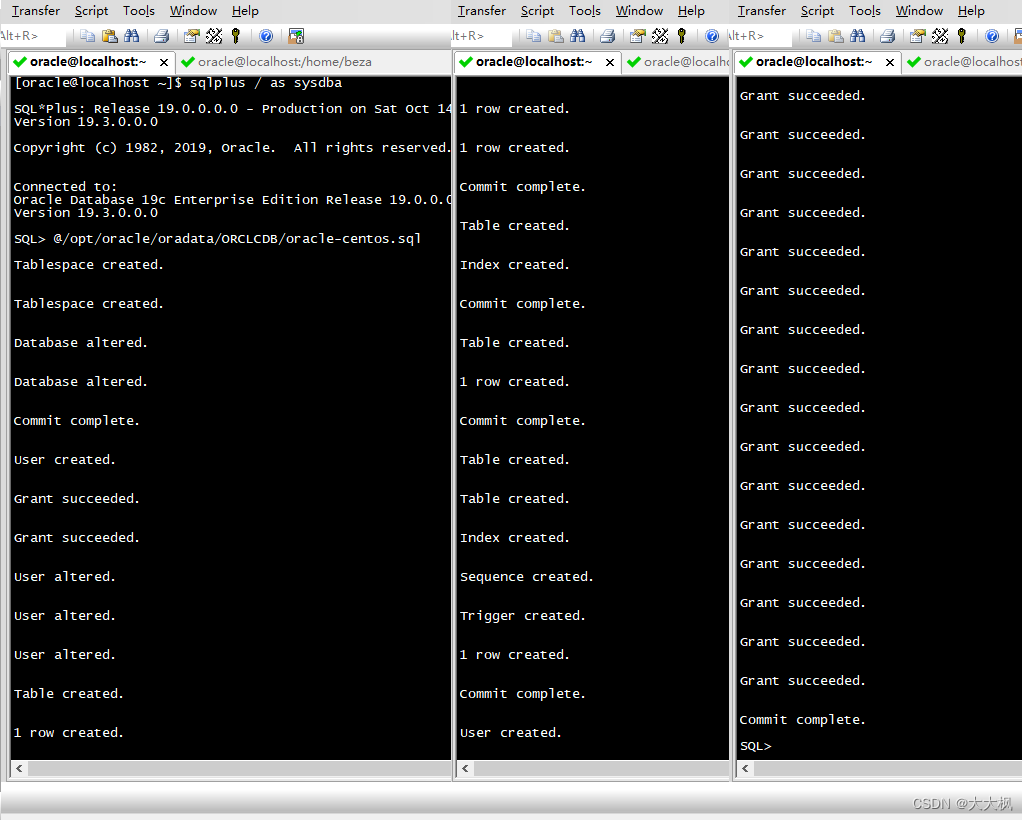Open Transfer menu in middle window

click(x=482, y=11)
